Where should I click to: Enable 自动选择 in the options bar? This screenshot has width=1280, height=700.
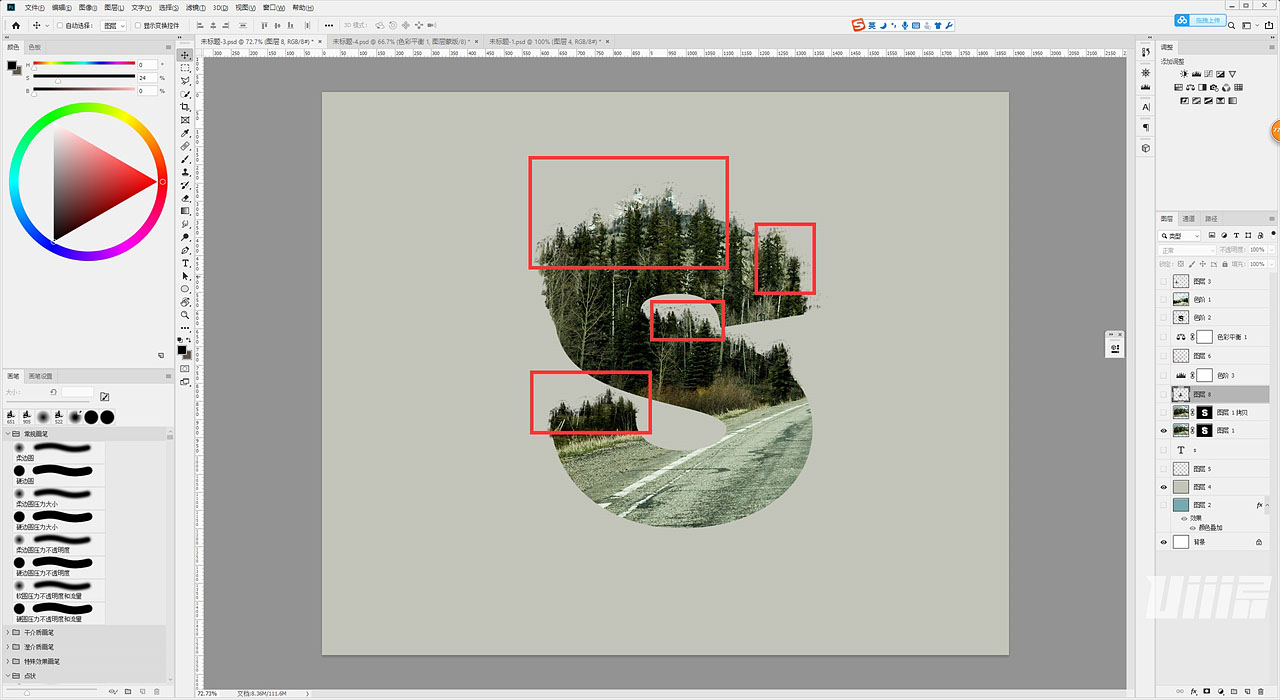tap(58, 25)
